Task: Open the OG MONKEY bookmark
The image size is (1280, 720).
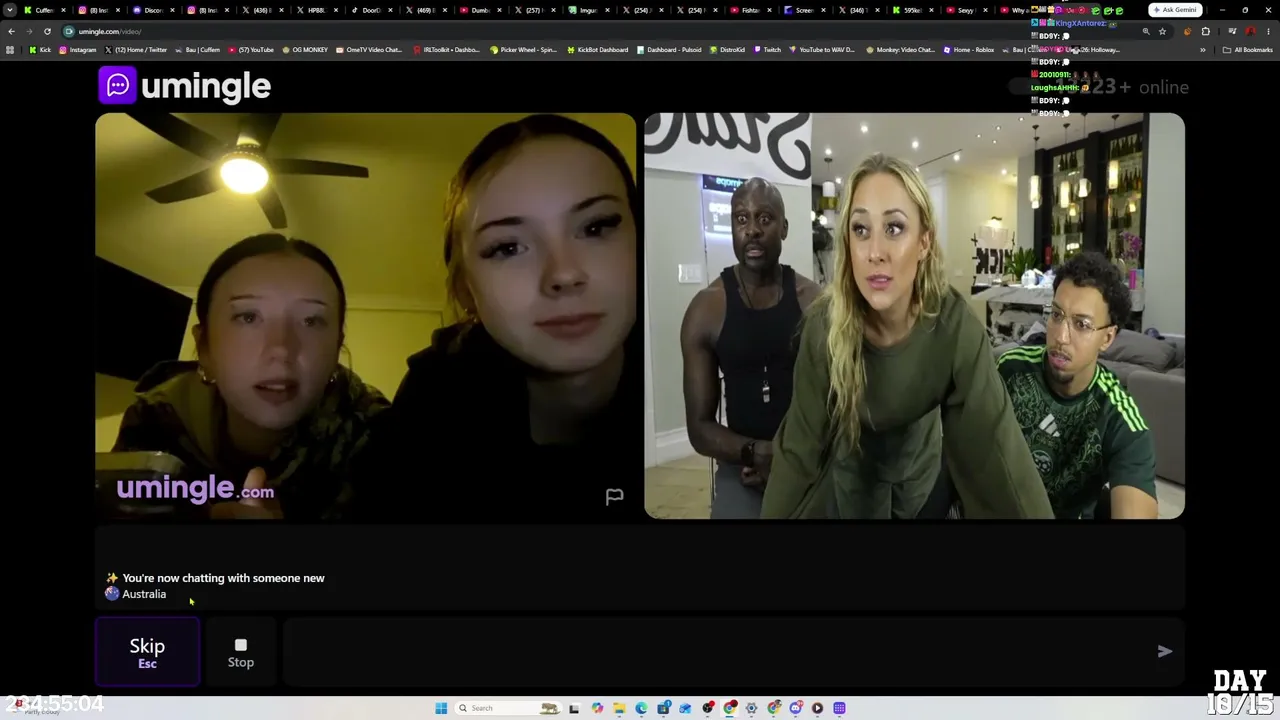Action: (x=305, y=50)
